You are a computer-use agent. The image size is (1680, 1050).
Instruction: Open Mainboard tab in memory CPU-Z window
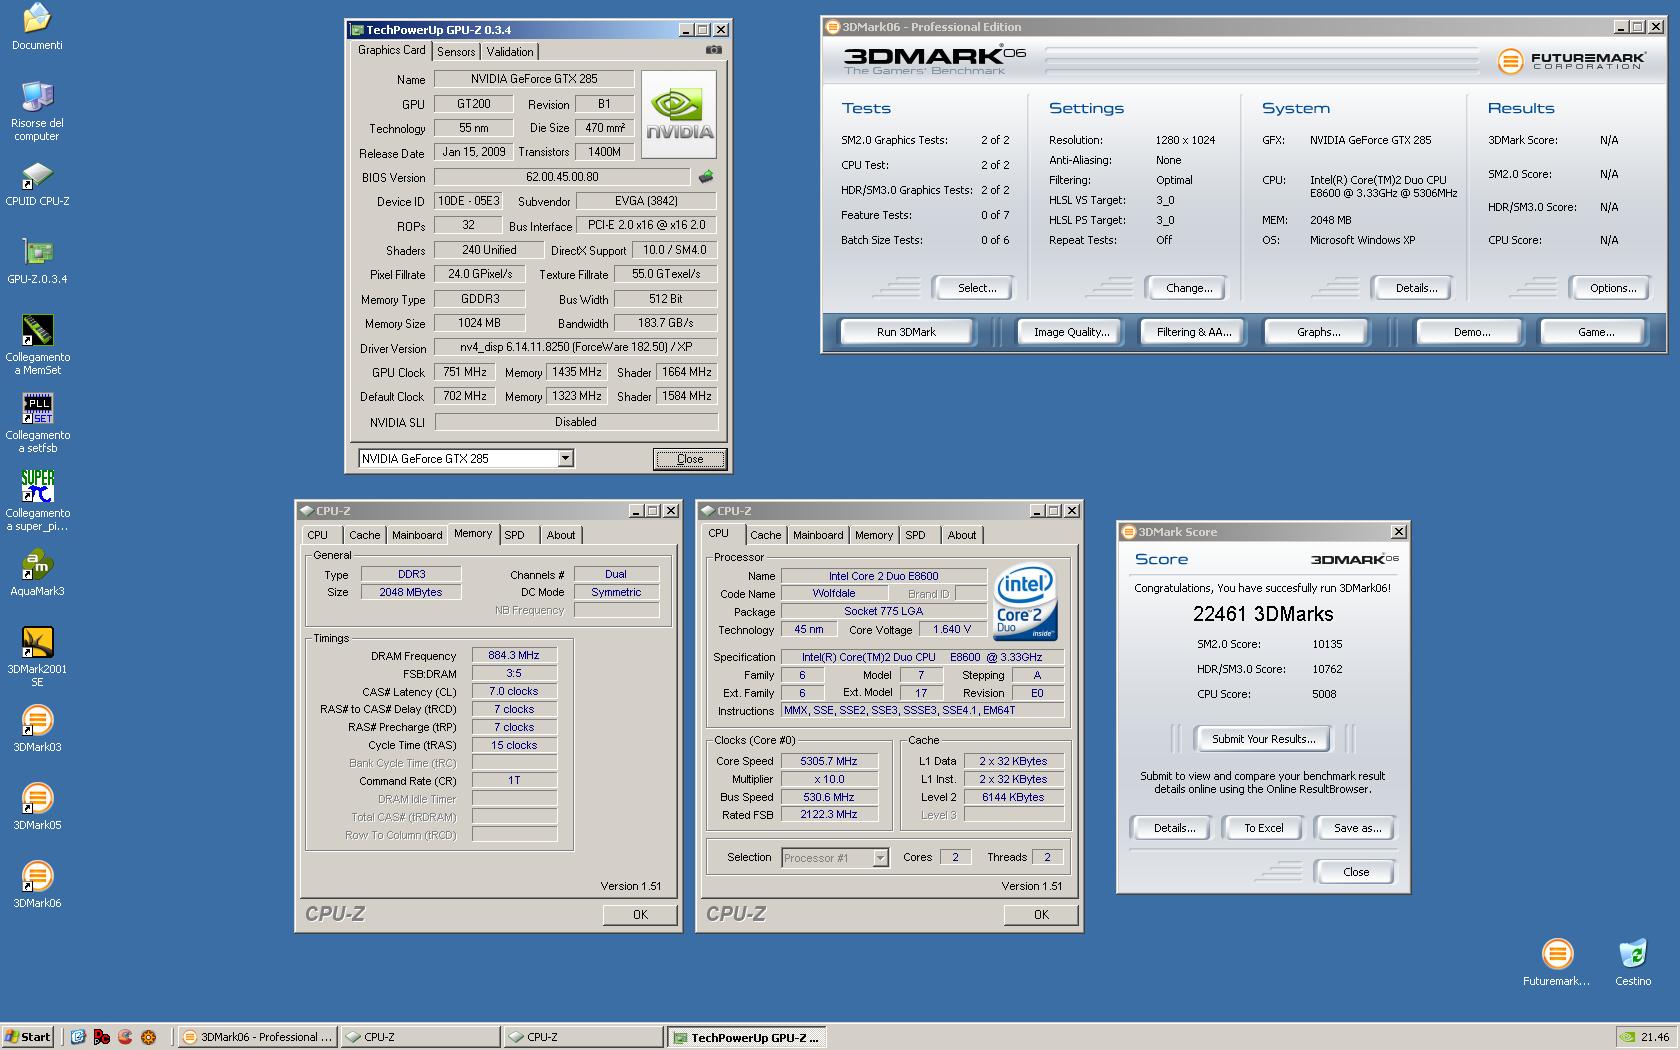417,535
